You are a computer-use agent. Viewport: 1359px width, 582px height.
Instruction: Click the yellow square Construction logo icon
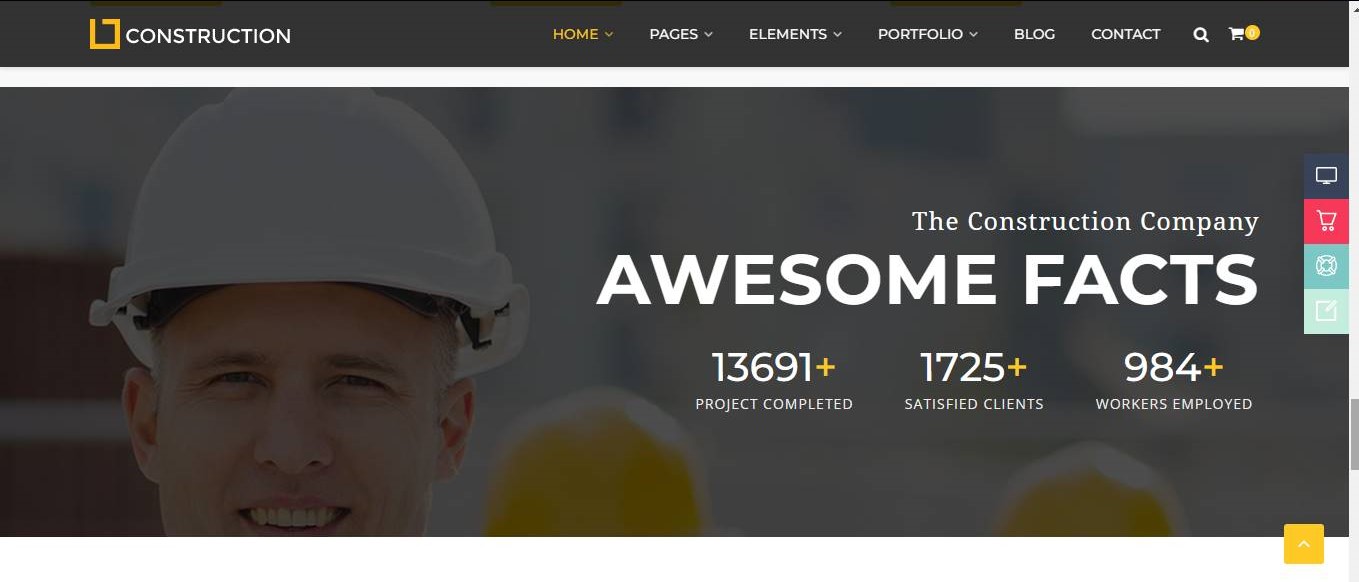[x=104, y=34]
